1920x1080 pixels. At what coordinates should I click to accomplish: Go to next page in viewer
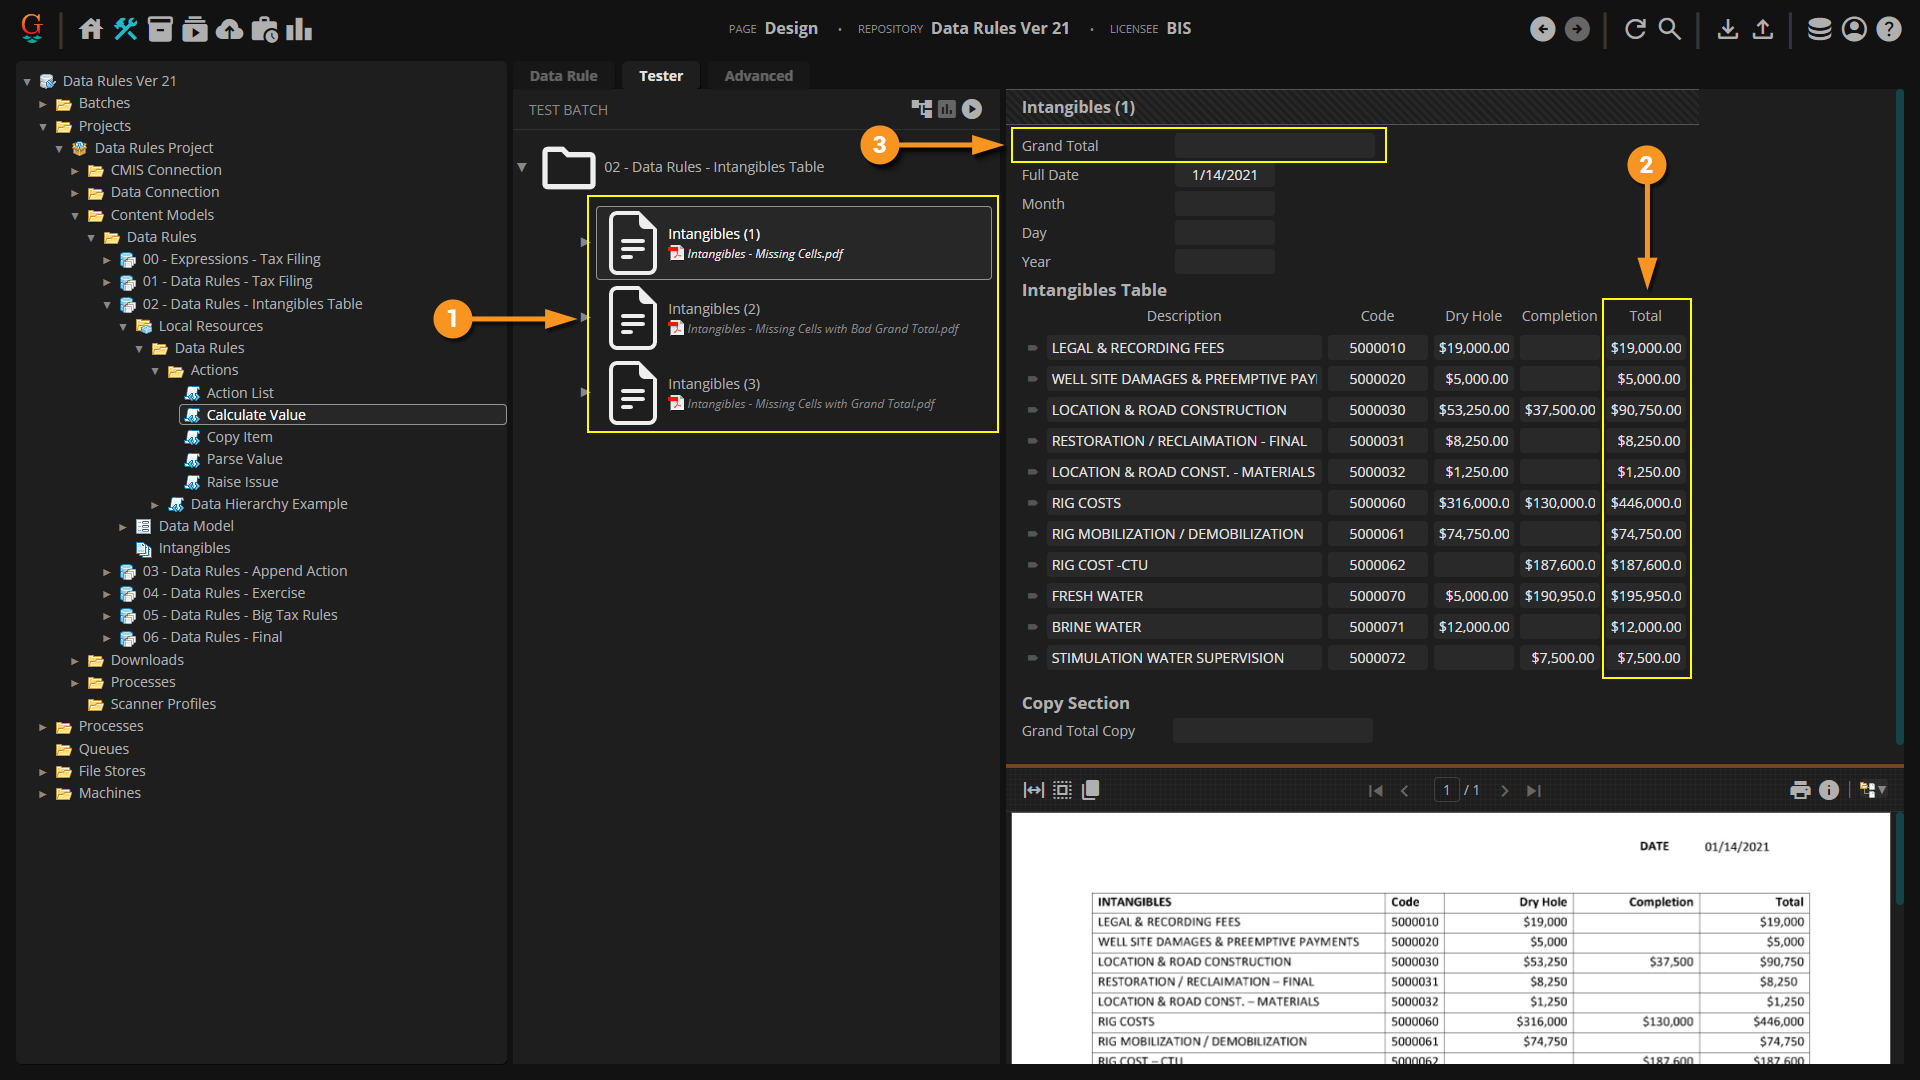tap(1504, 790)
